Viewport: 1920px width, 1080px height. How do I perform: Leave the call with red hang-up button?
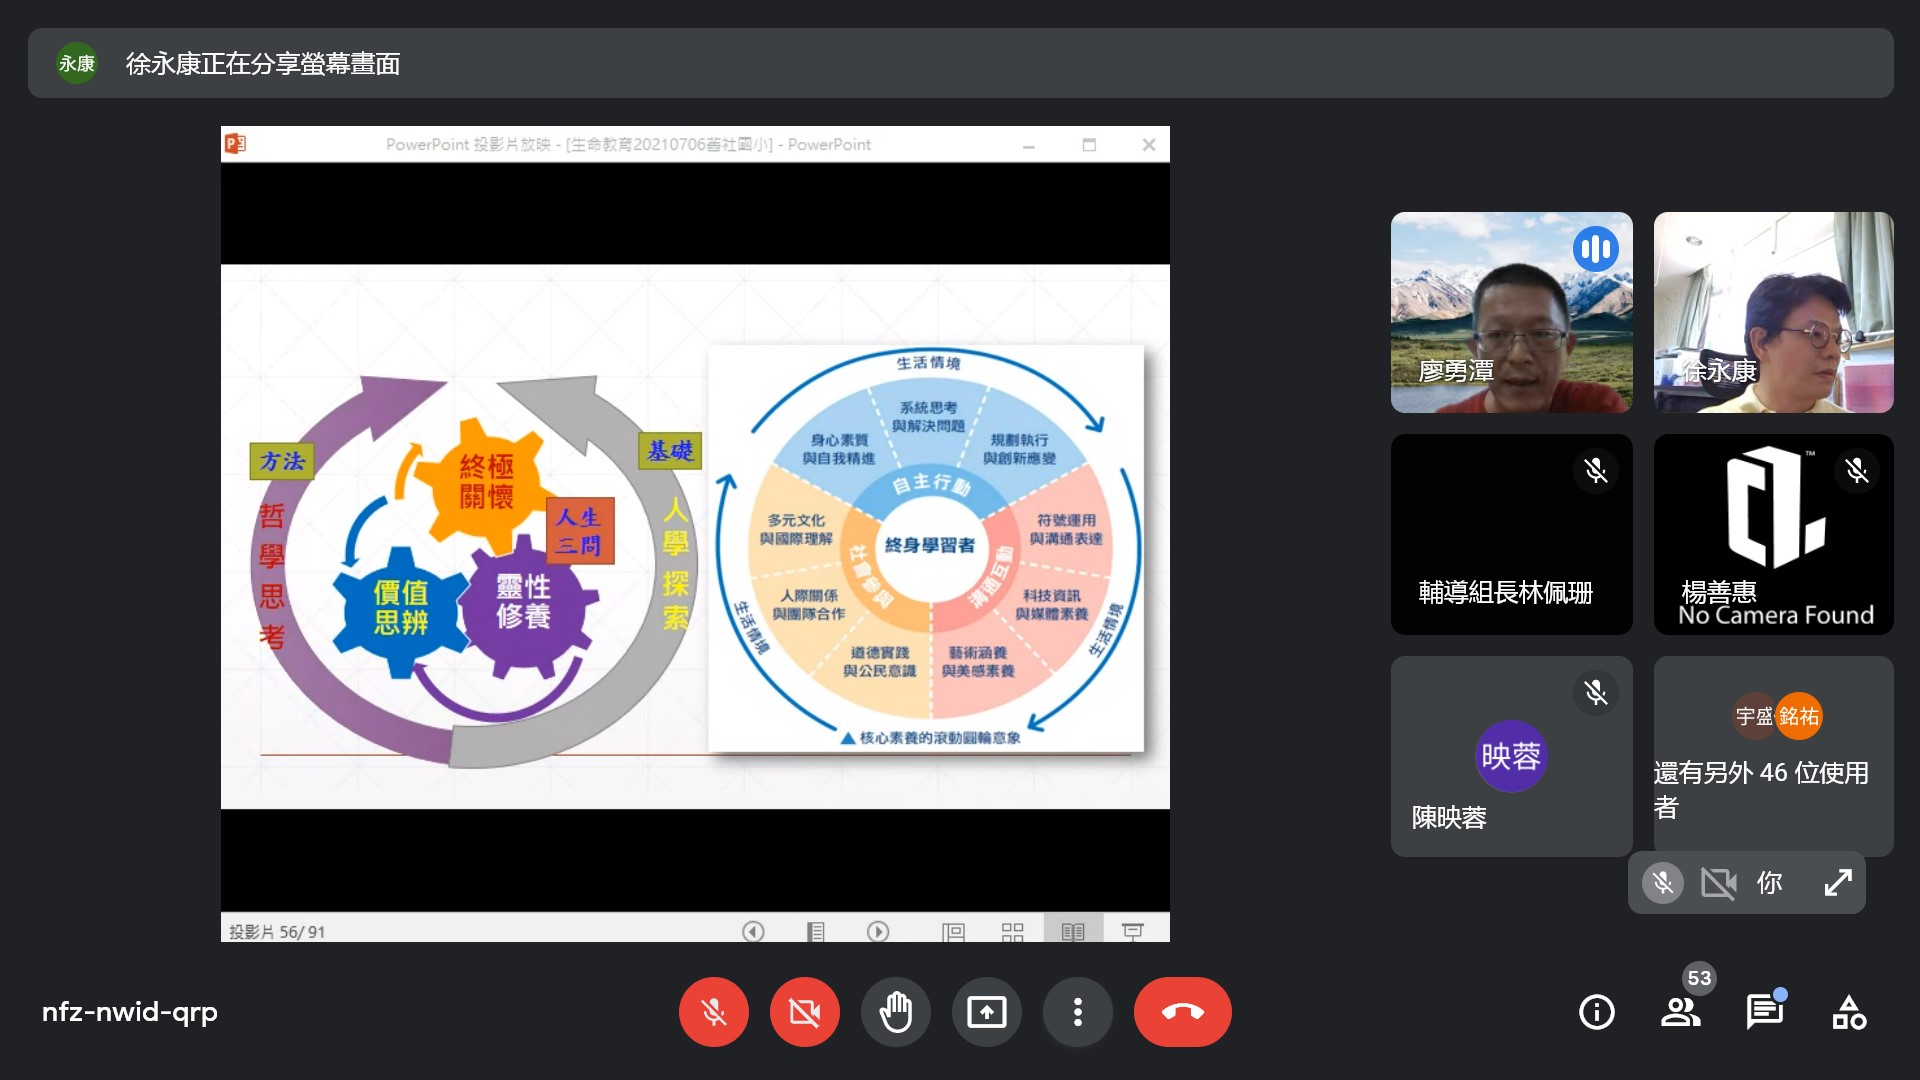(1182, 1012)
